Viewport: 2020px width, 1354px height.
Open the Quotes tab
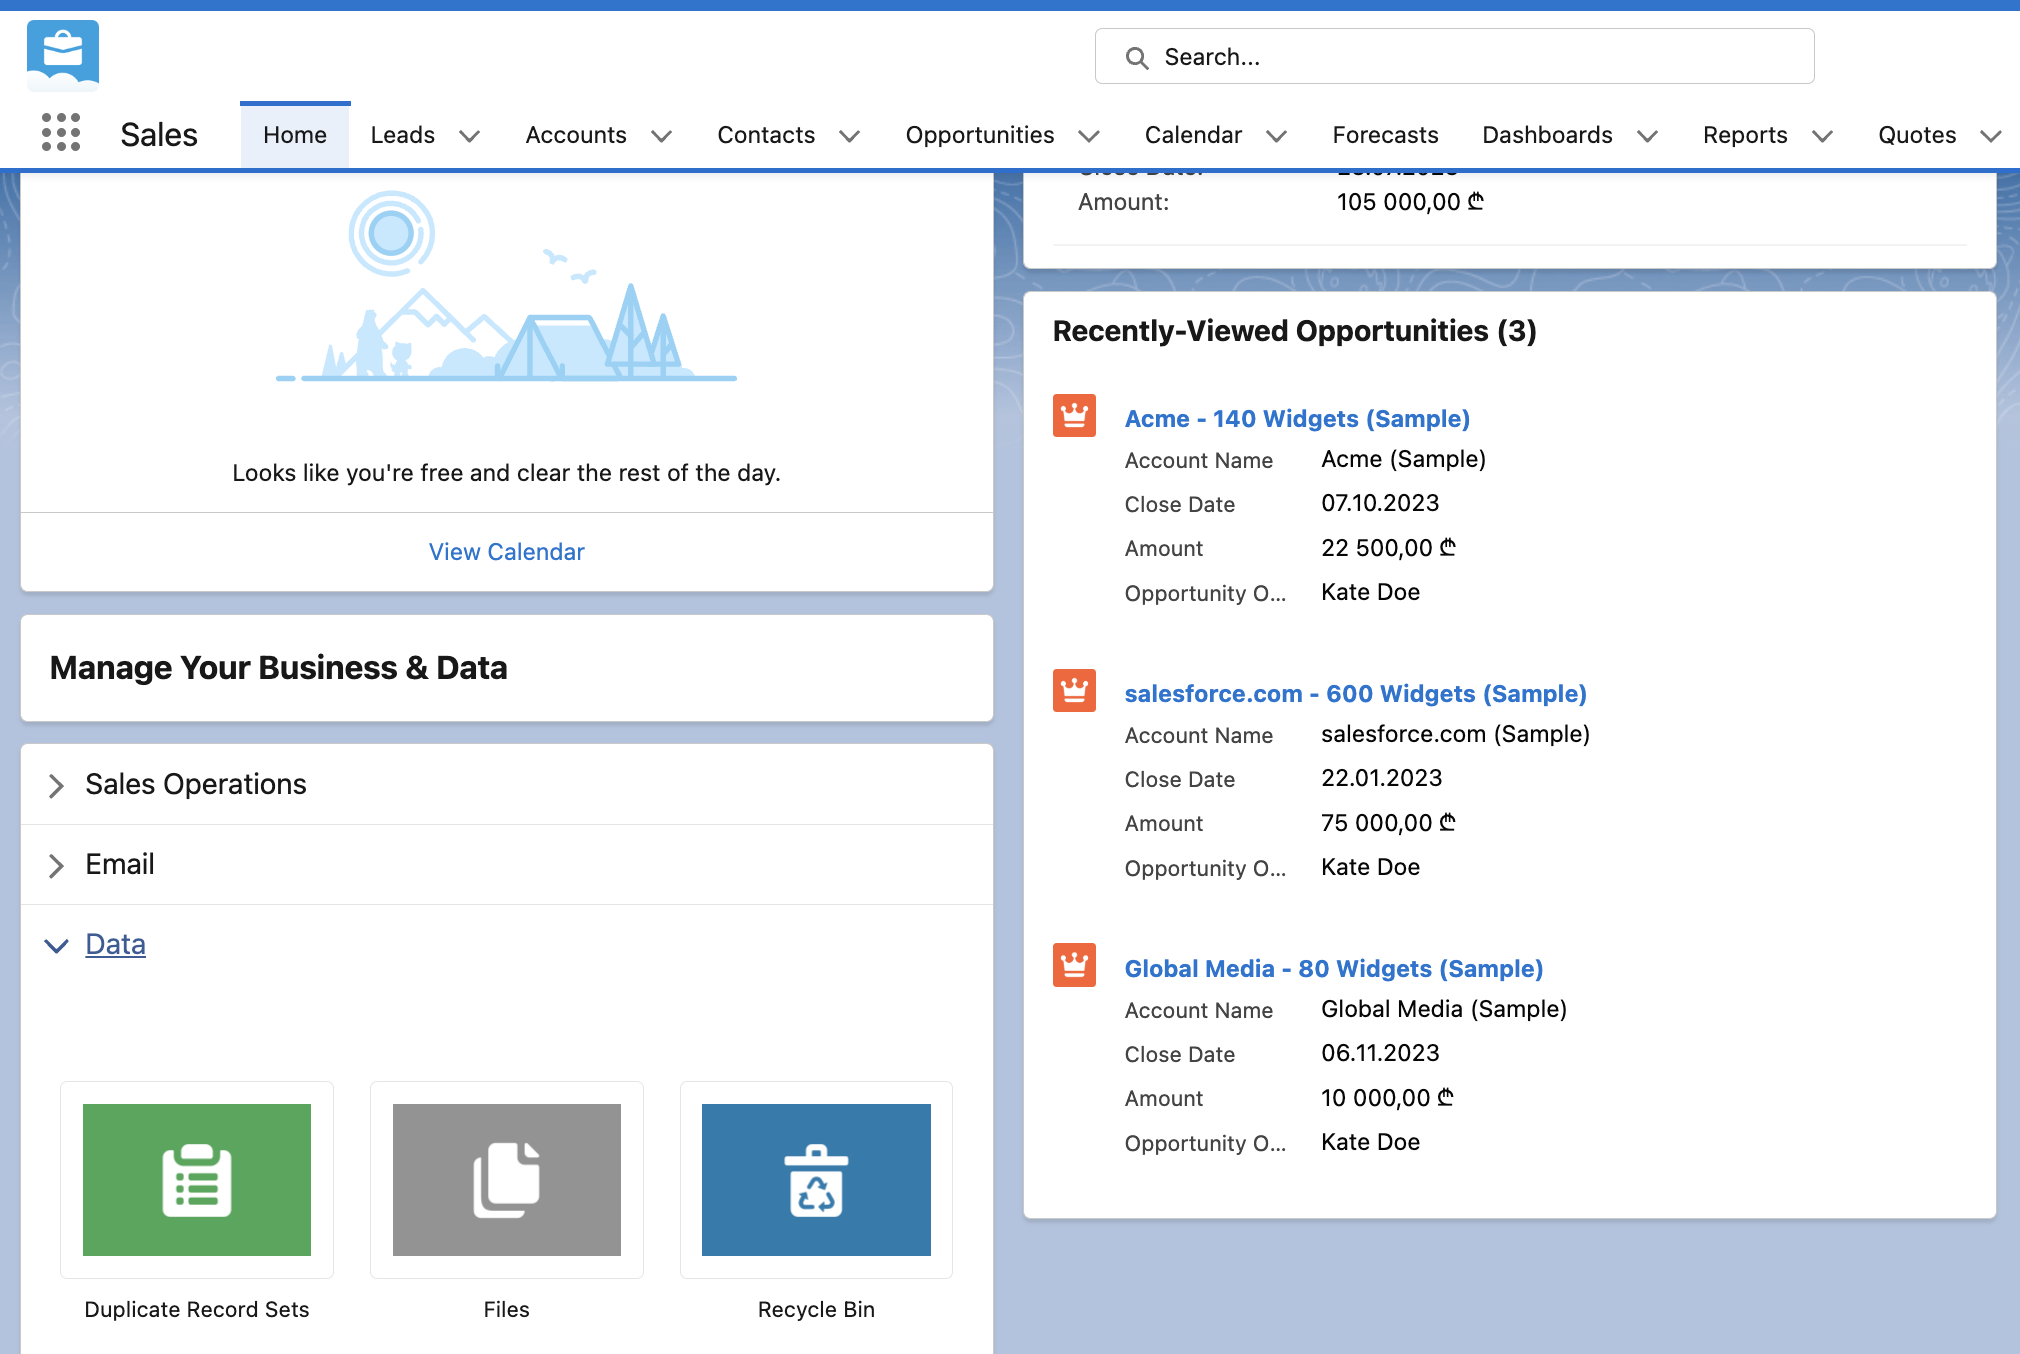[1917, 135]
